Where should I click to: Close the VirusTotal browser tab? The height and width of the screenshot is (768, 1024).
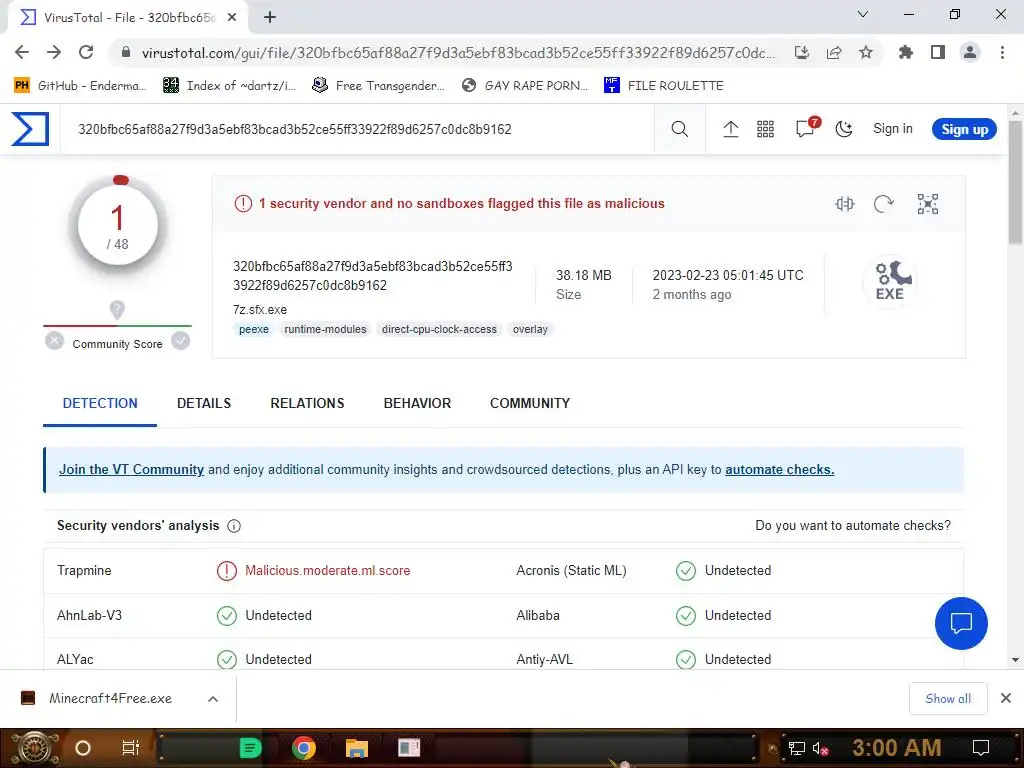coord(232,17)
